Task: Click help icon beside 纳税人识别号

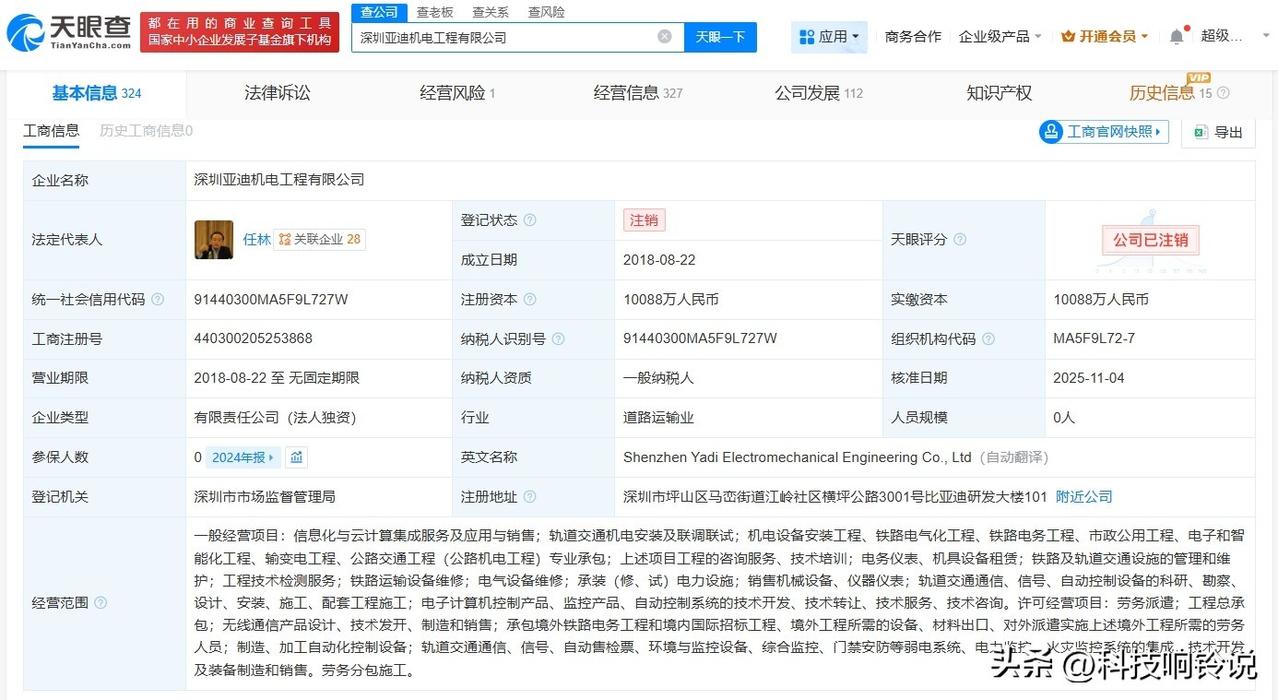Action: coord(558,339)
